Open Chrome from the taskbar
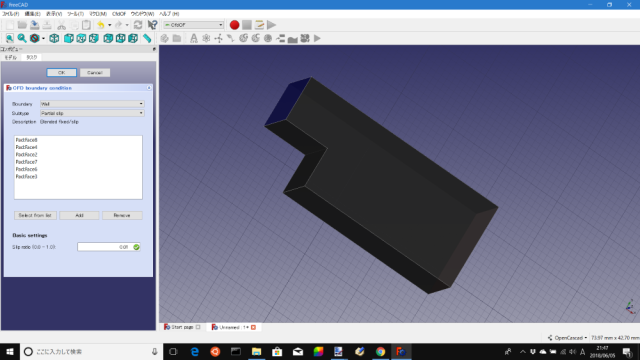This screenshot has width=640, height=360. (380, 351)
